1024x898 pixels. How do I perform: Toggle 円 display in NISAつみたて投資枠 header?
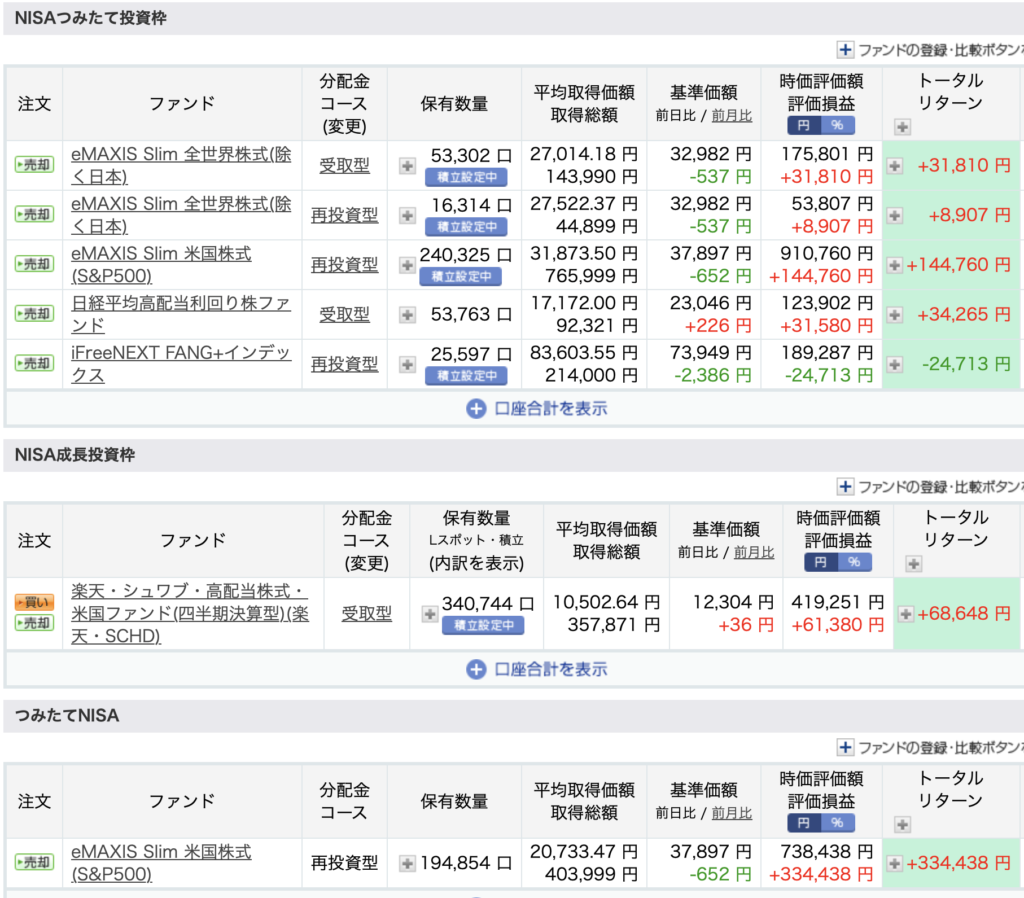[804, 126]
